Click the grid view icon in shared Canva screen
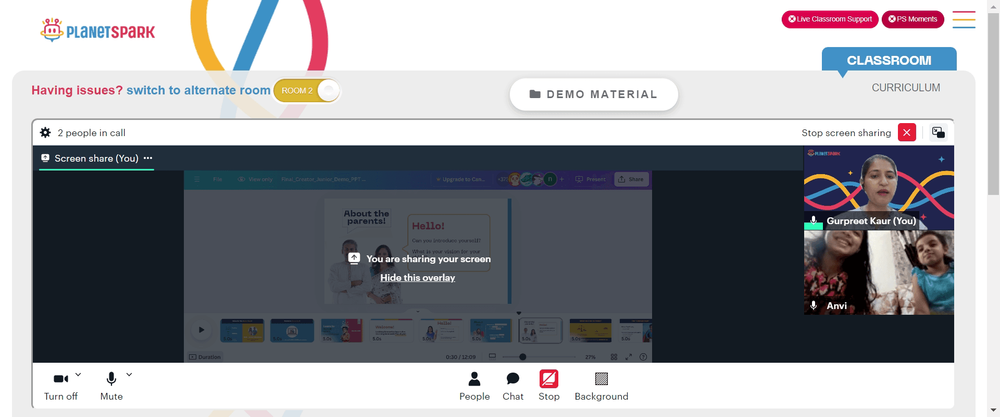This screenshot has height=417, width=1000. tap(614, 357)
